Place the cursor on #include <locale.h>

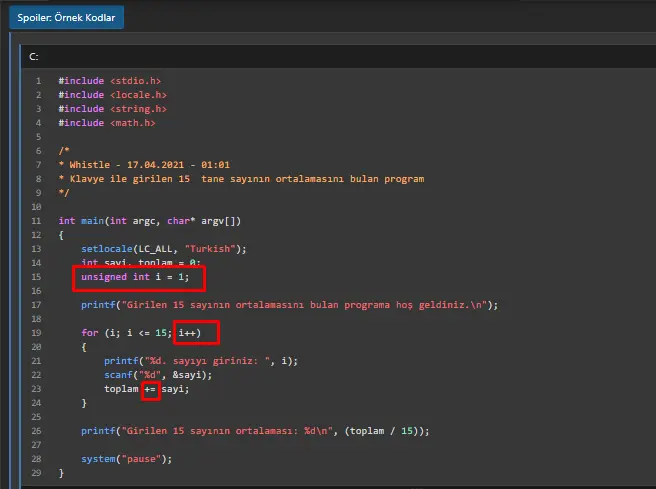pyautogui.click(x=112, y=95)
